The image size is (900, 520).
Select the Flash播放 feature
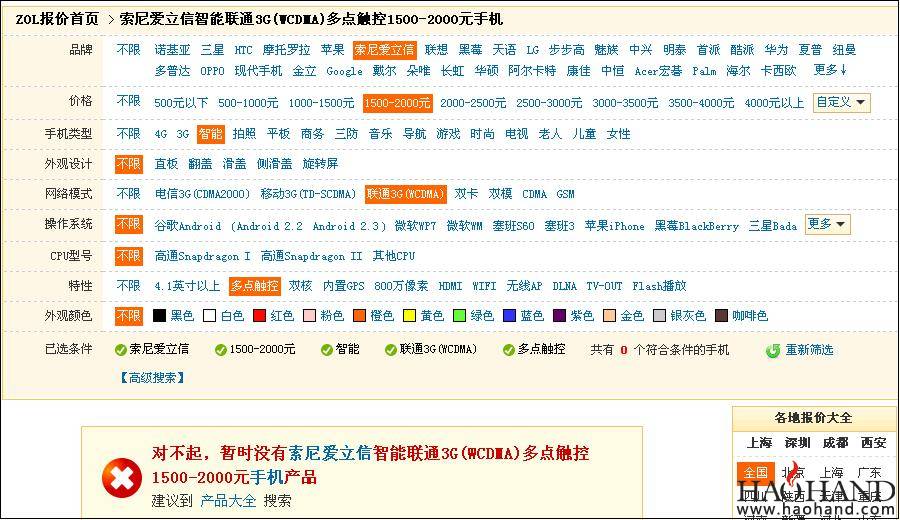pyautogui.click(x=660, y=286)
